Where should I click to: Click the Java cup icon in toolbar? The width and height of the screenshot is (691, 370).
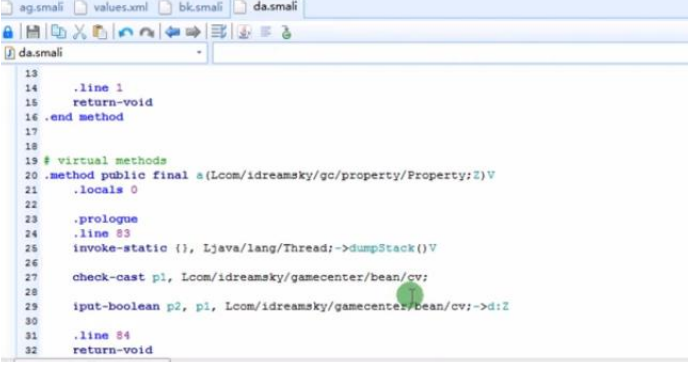pyautogui.click(x=244, y=32)
